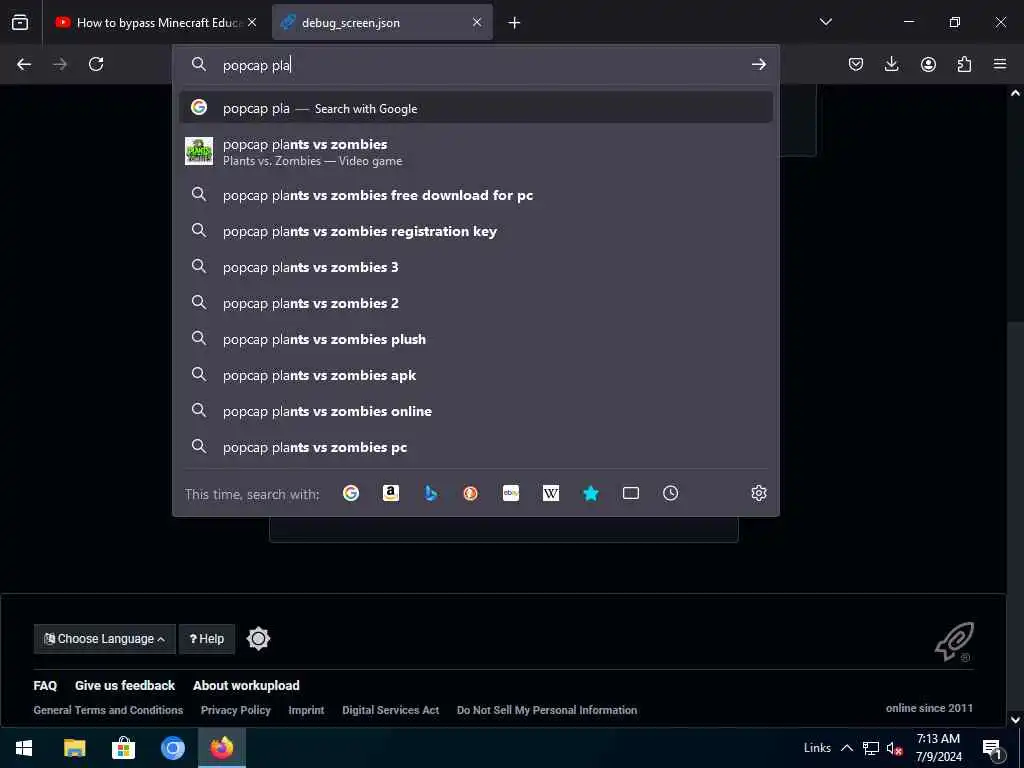Screen dimensions: 1024x768
Task: Close the Minecraft YouTube tab
Action: tap(252, 22)
